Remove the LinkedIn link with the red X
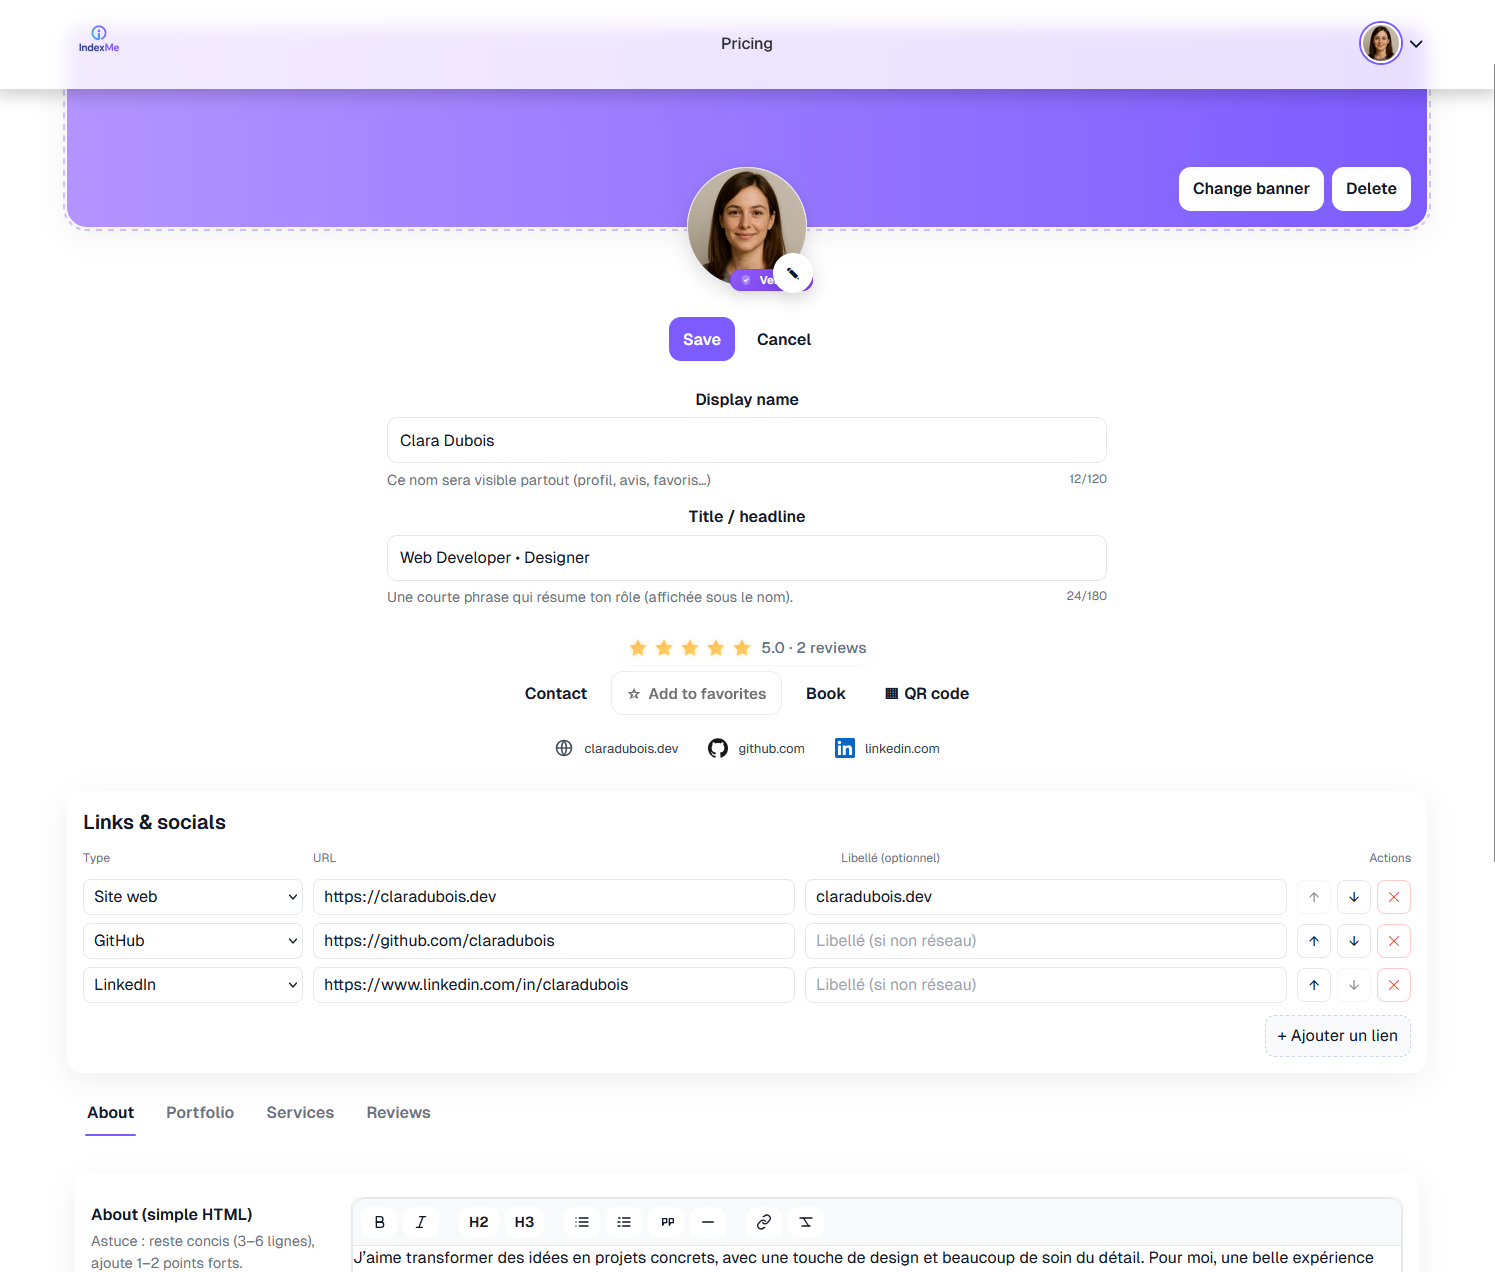Image resolution: width=1495 pixels, height=1272 pixels. pyautogui.click(x=1393, y=984)
